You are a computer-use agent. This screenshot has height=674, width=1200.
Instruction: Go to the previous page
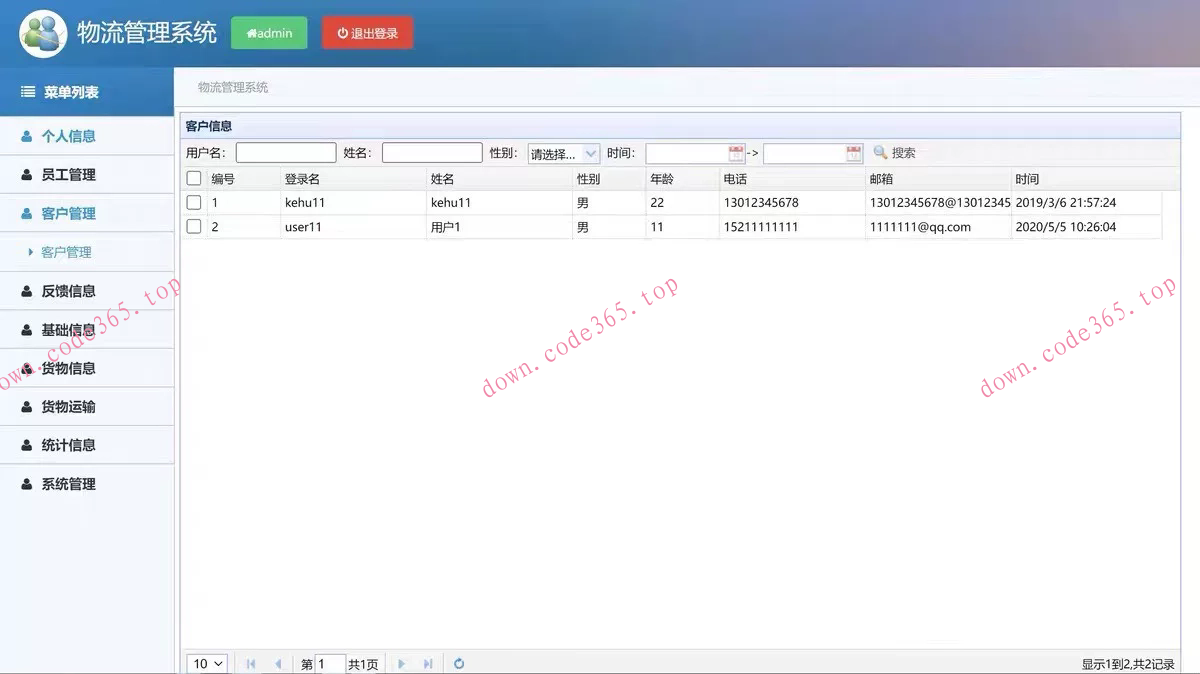tap(278, 664)
